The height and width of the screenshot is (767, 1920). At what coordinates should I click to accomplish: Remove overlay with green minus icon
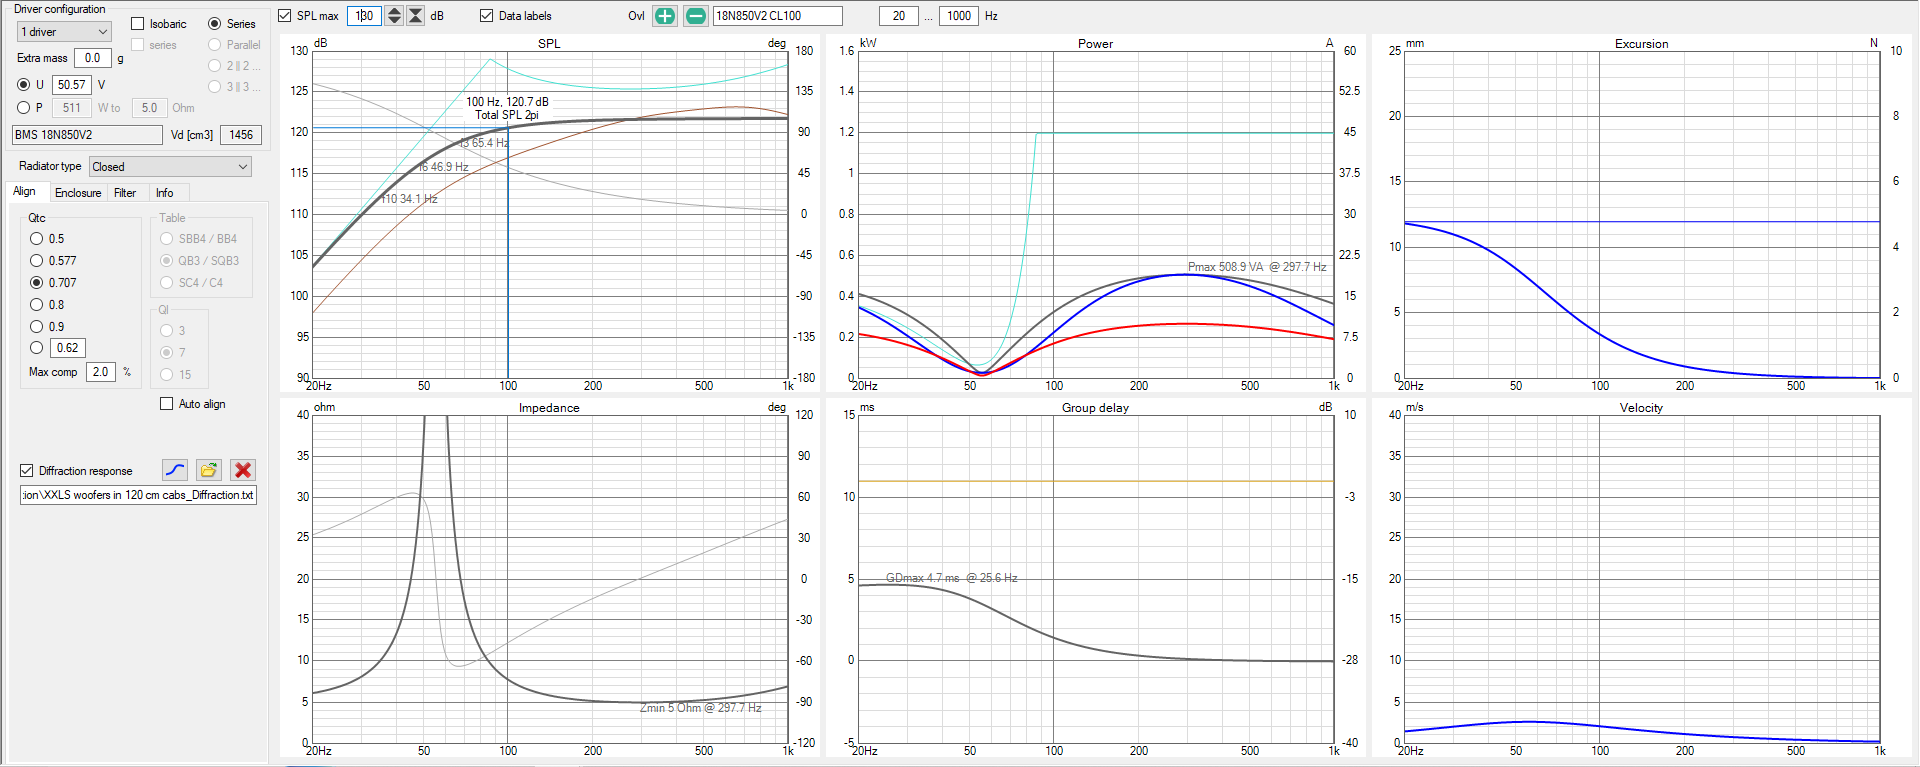[696, 16]
